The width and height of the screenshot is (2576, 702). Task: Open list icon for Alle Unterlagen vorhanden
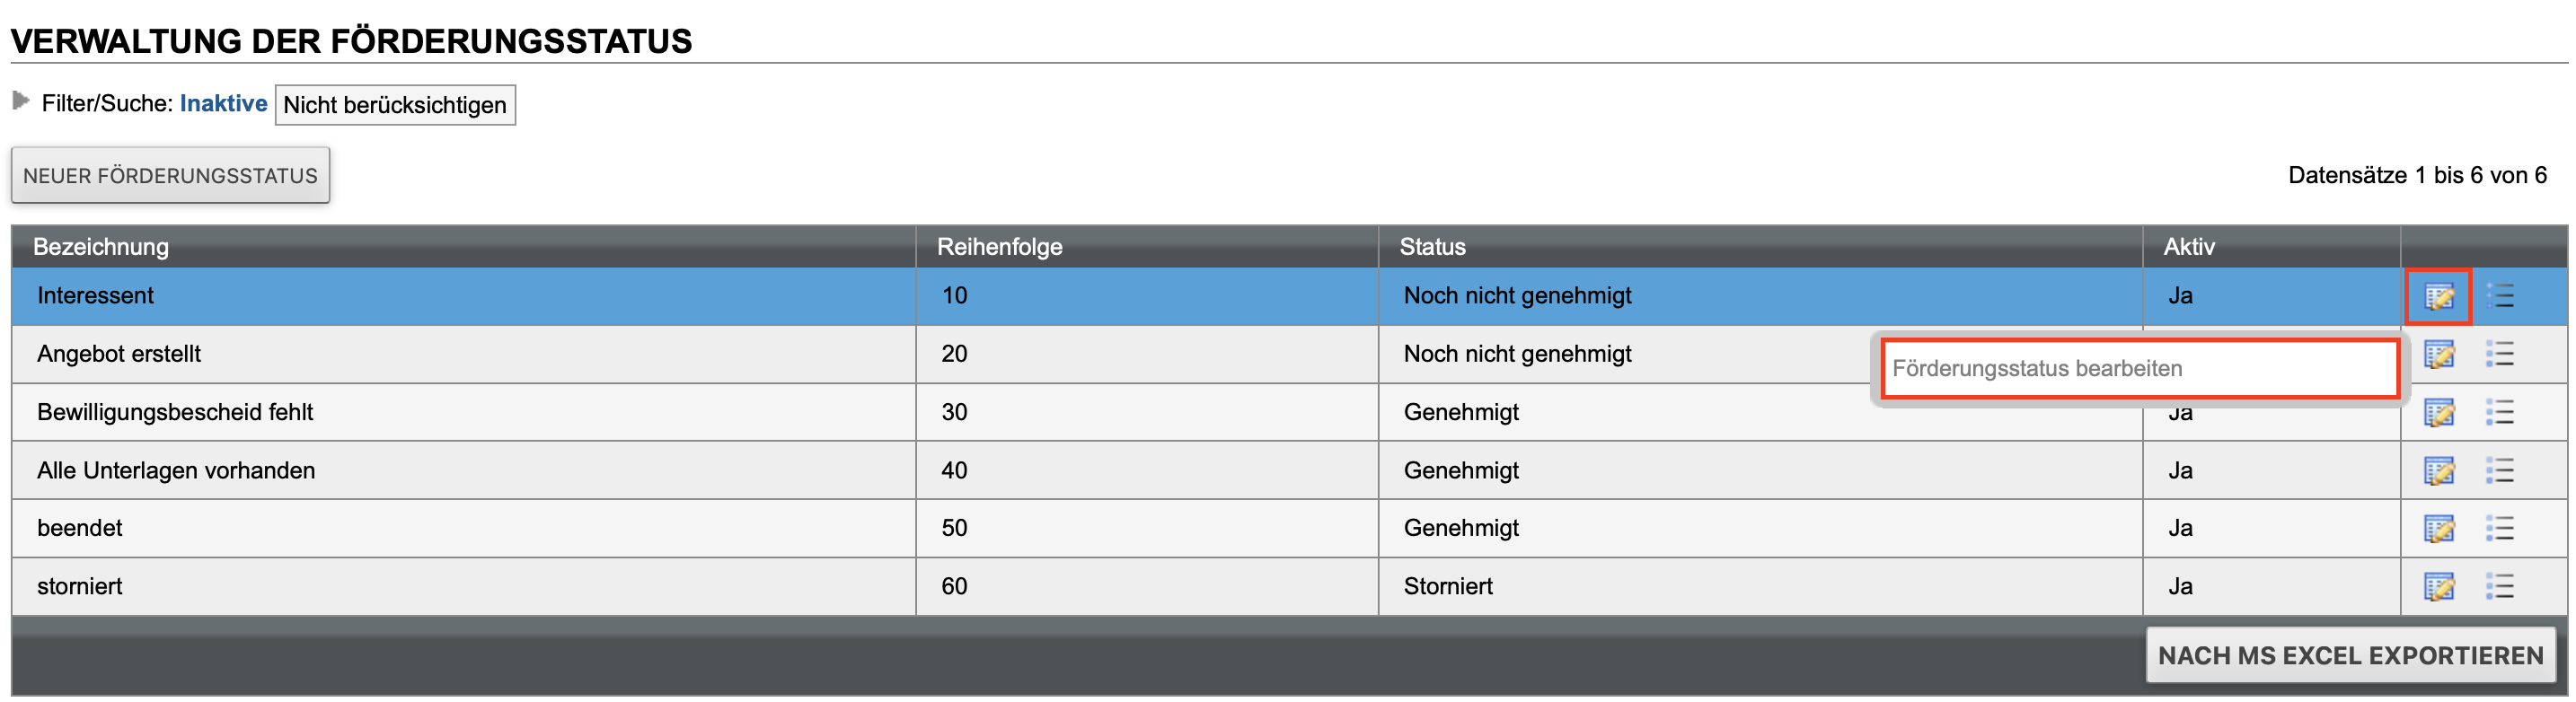coord(2499,470)
